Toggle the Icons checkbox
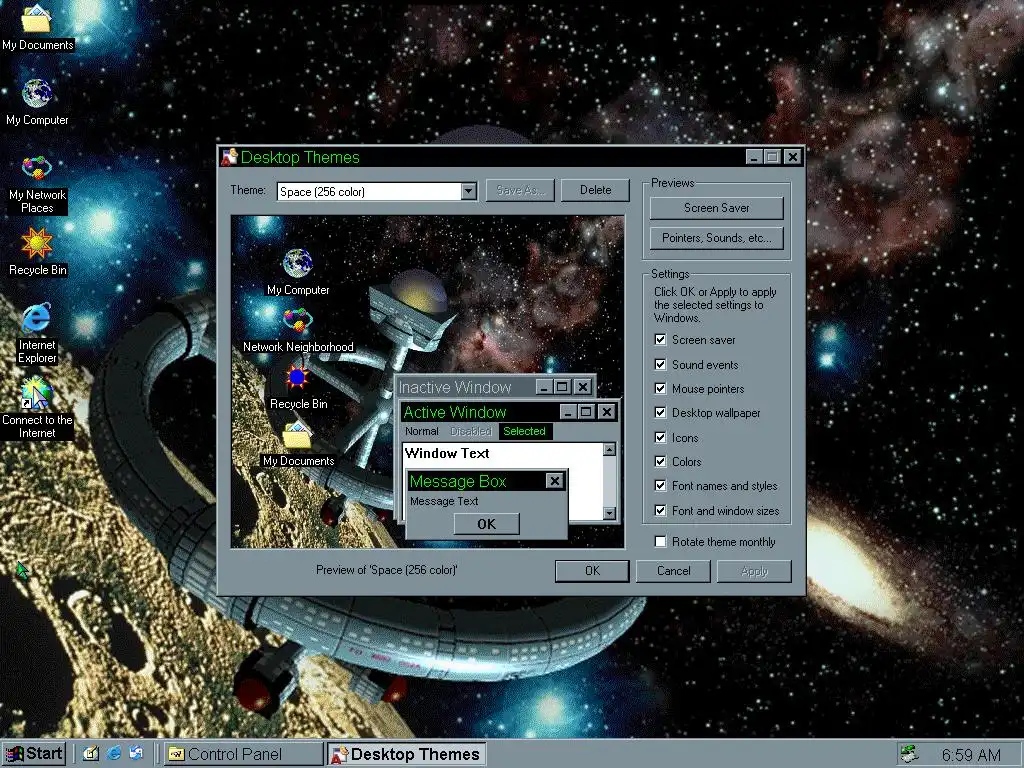The width and height of the screenshot is (1024, 768). [x=660, y=438]
